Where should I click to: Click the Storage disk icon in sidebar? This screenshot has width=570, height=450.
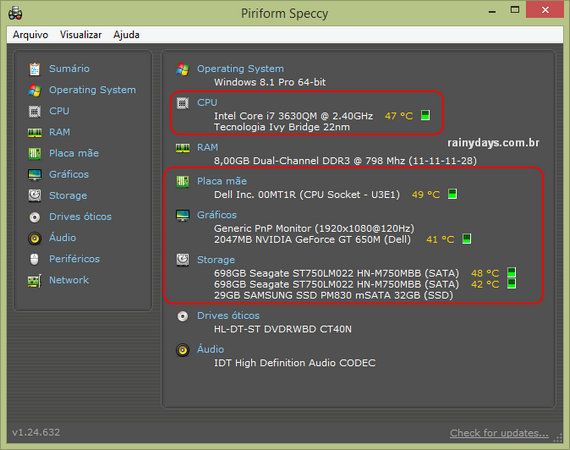click(x=35, y=195)
